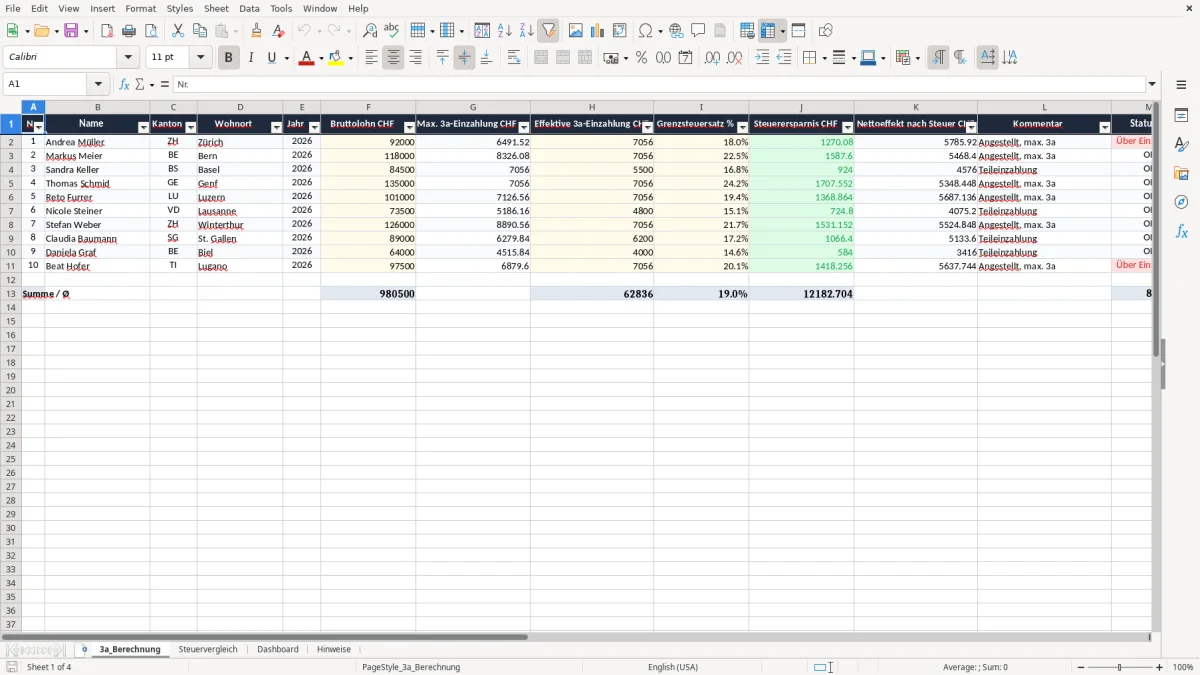This screenshot has width=1200, height=675.
Task: Insert a comment
Action: 698,31
